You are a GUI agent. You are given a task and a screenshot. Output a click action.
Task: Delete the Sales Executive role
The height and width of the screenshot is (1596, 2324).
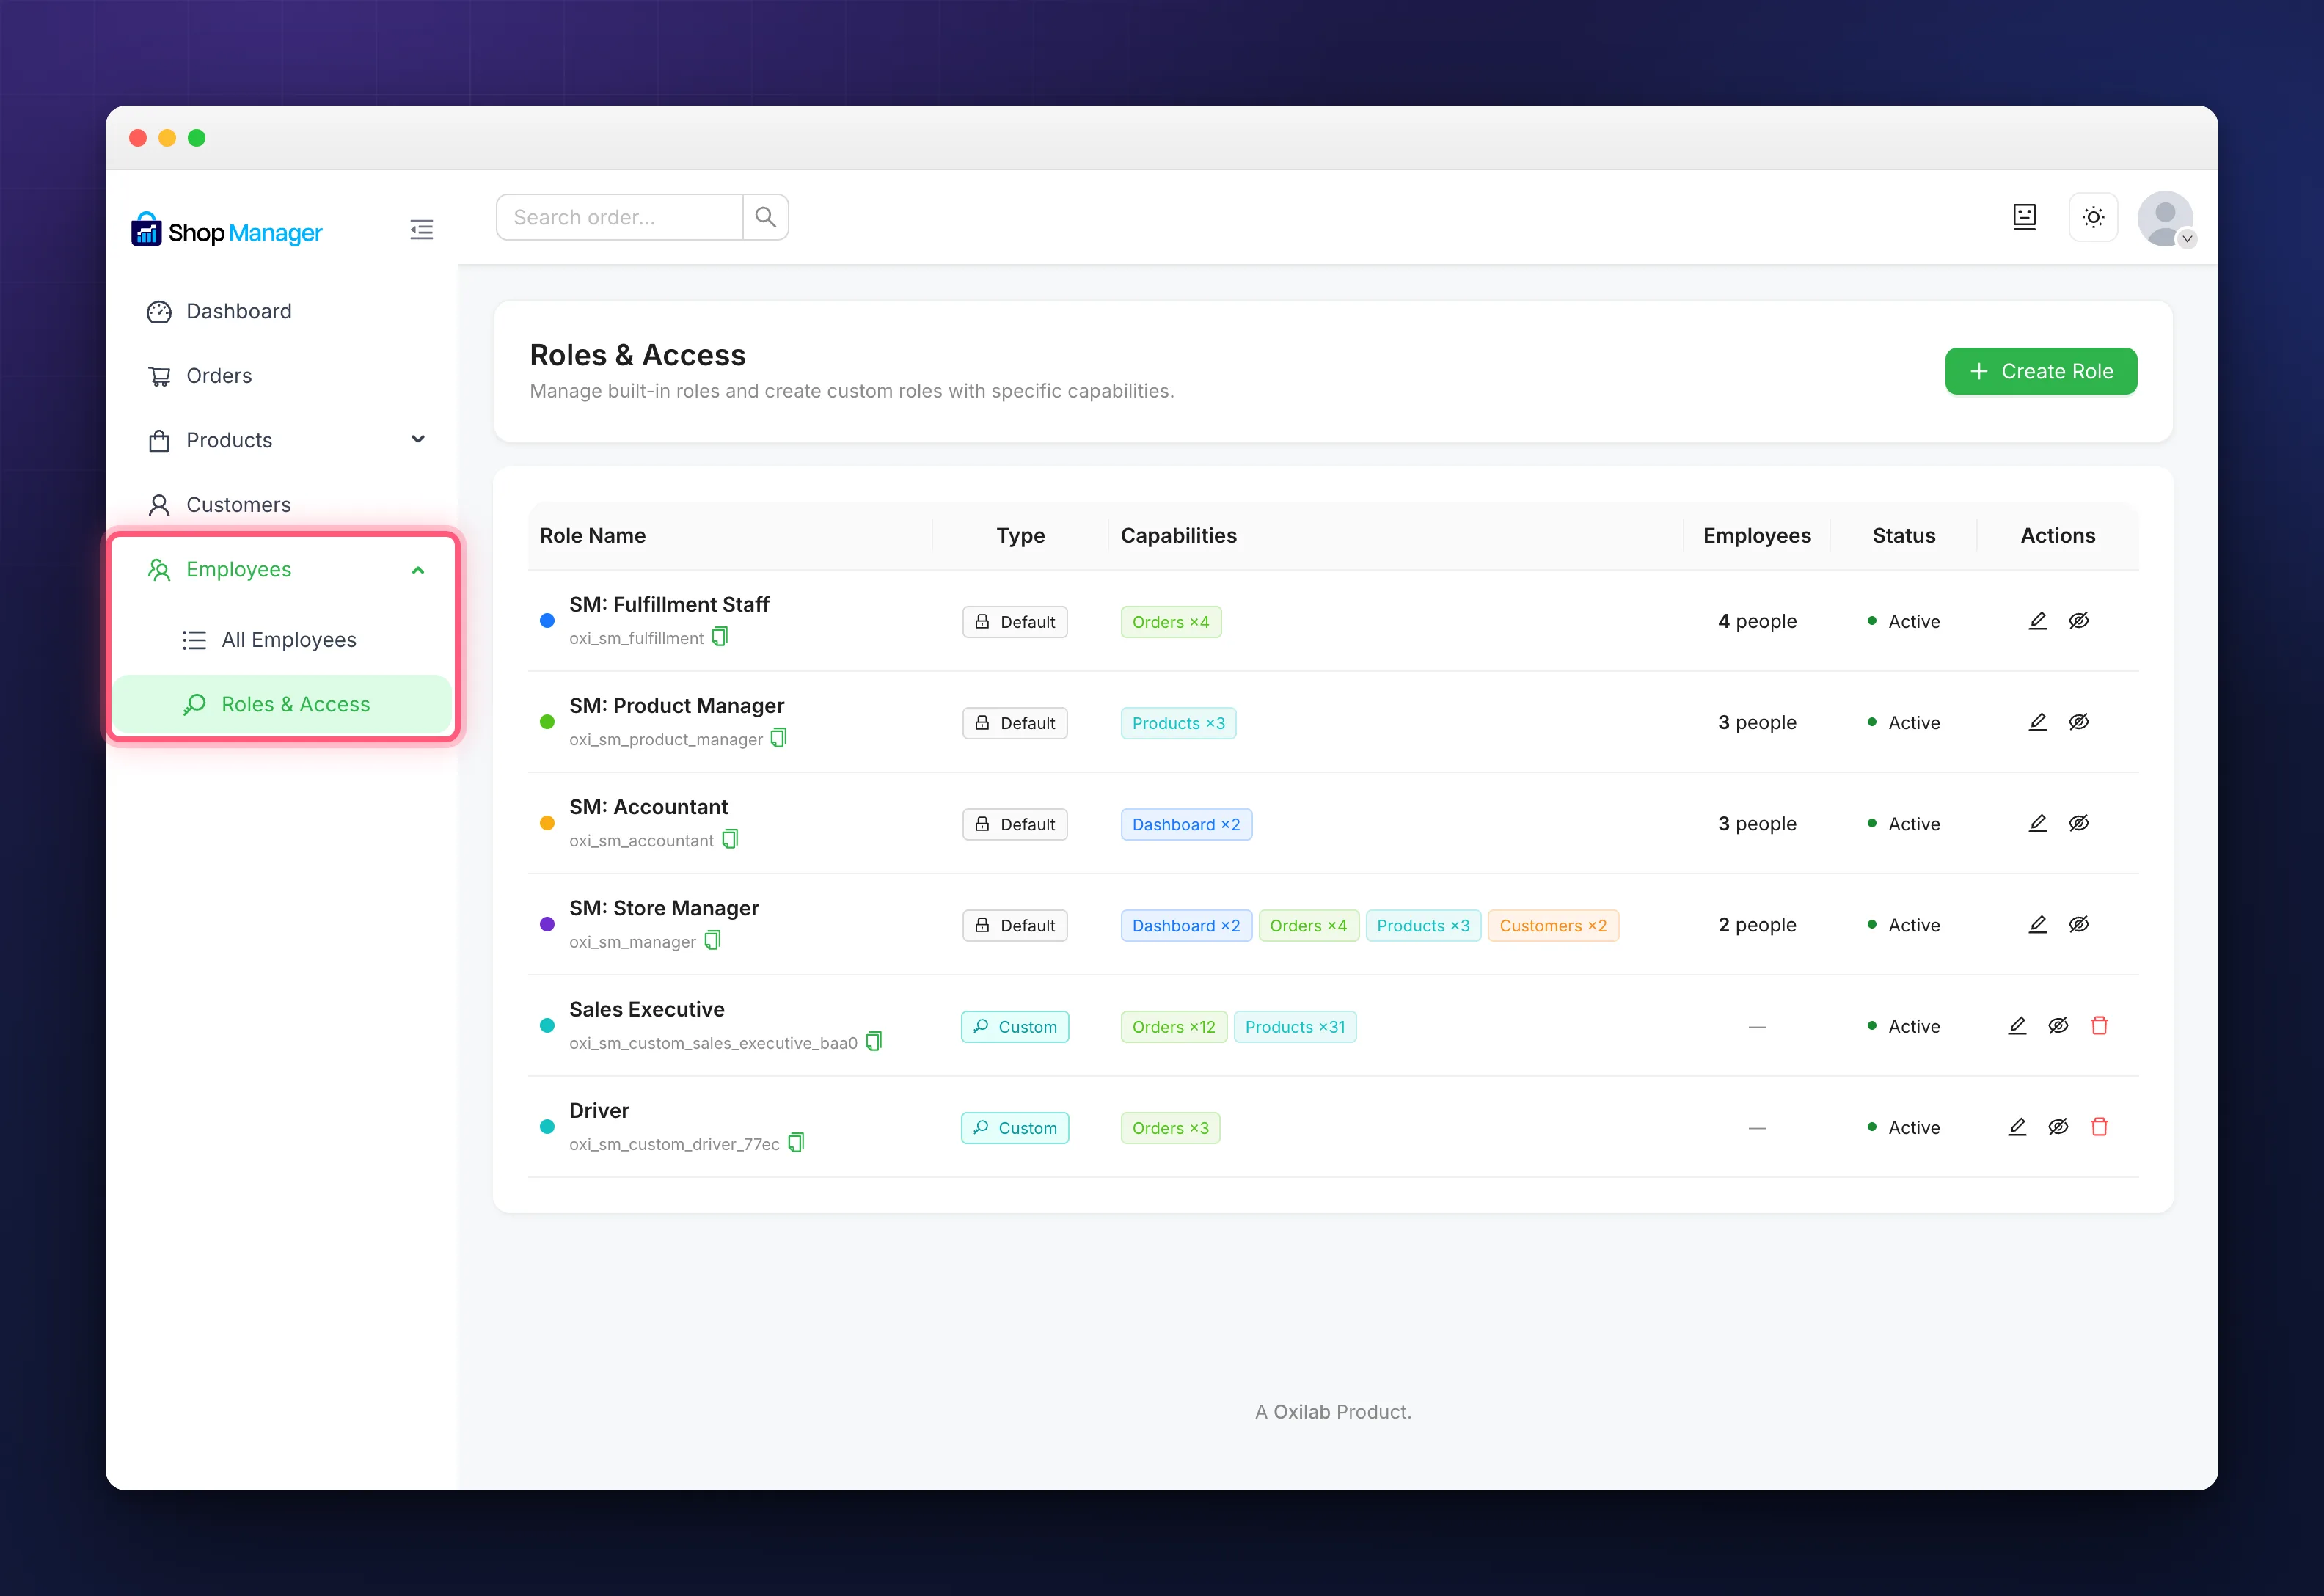[2099, 1026]
